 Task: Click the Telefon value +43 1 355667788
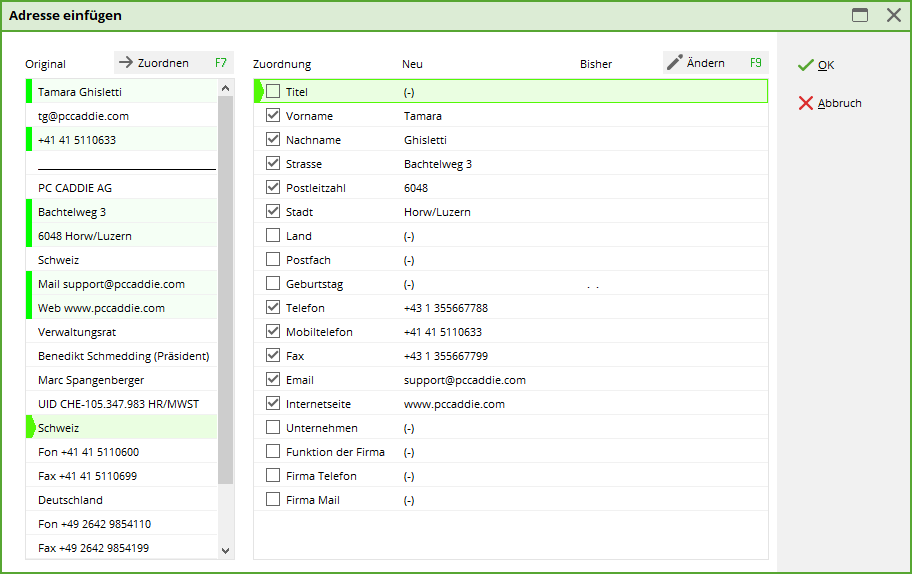pyautogui.click(x=445, y=308)
